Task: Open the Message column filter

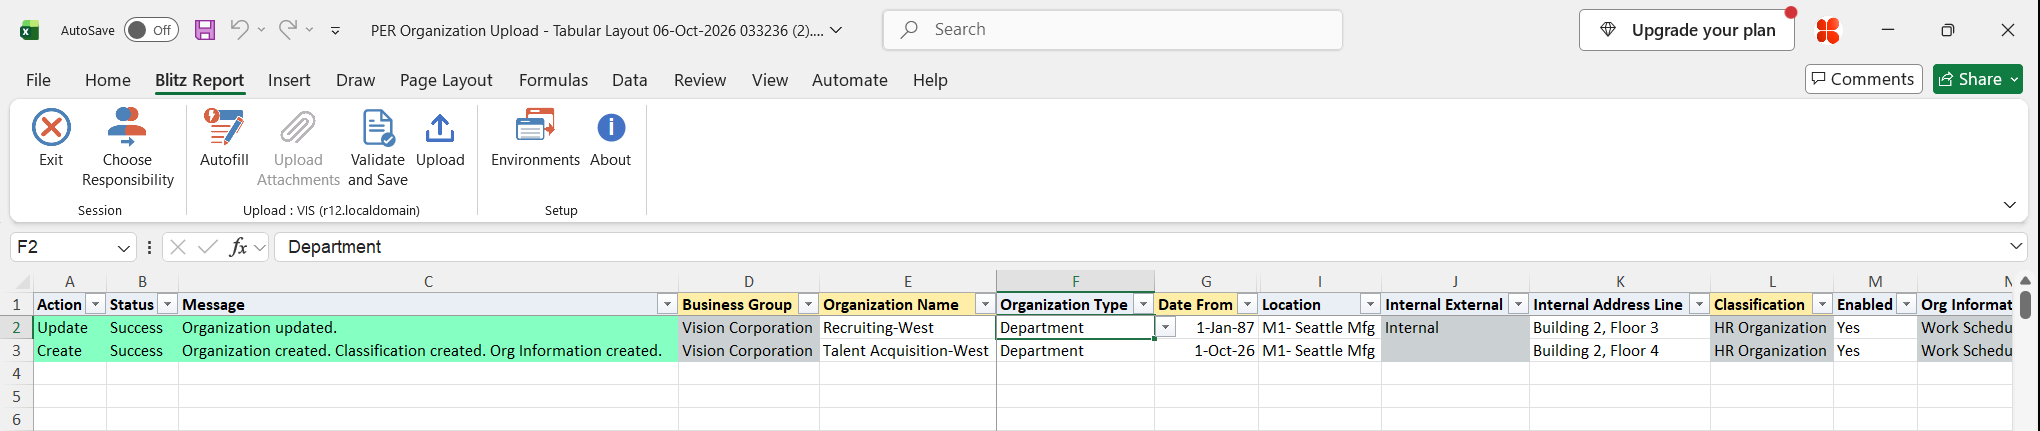Action: (667, 304)
